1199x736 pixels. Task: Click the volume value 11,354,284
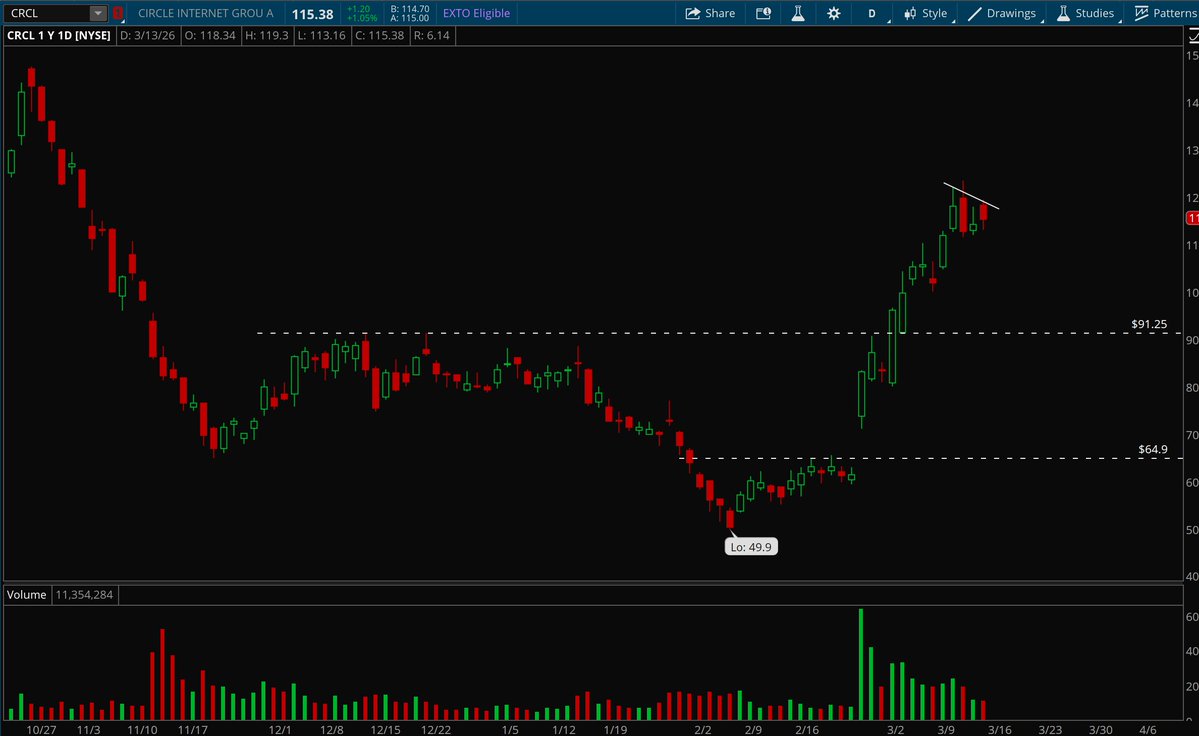(84, 595)
